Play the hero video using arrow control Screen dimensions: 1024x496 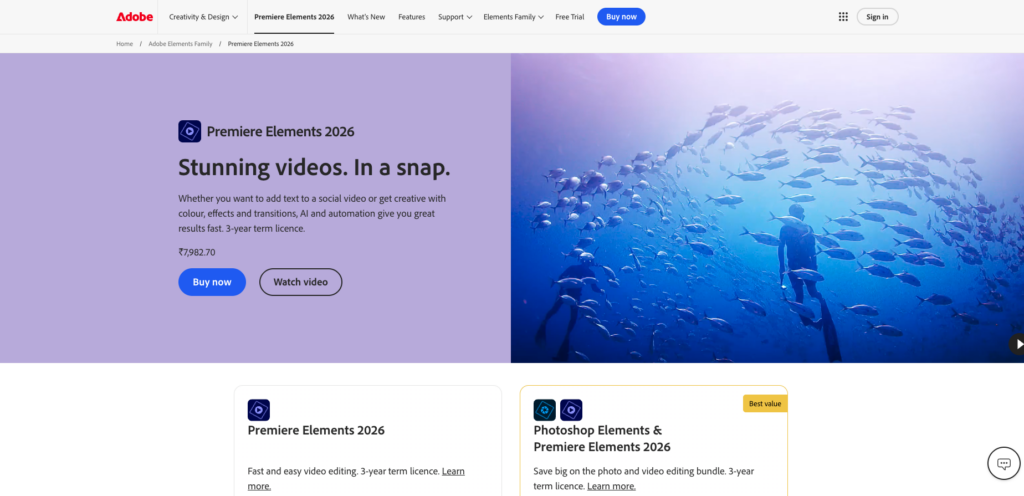click(1017, 344)
